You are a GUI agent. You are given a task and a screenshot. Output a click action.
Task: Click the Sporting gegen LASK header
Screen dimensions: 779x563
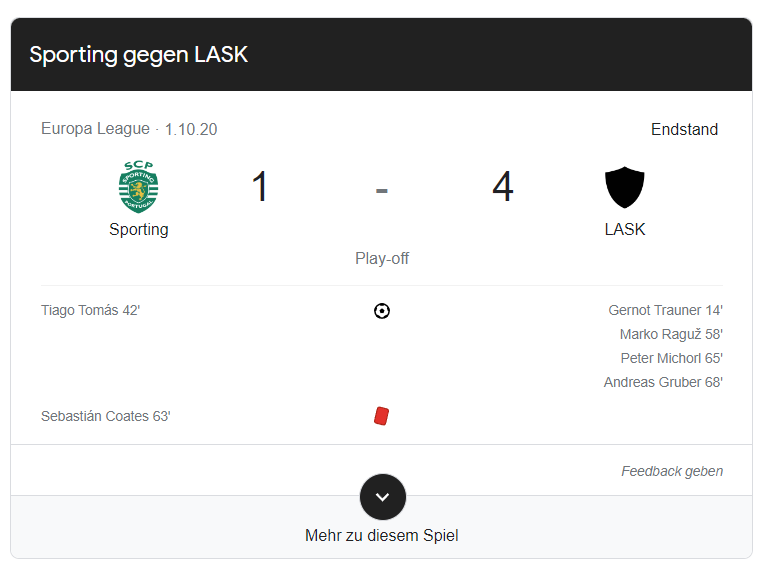click(x=139, y=55)
